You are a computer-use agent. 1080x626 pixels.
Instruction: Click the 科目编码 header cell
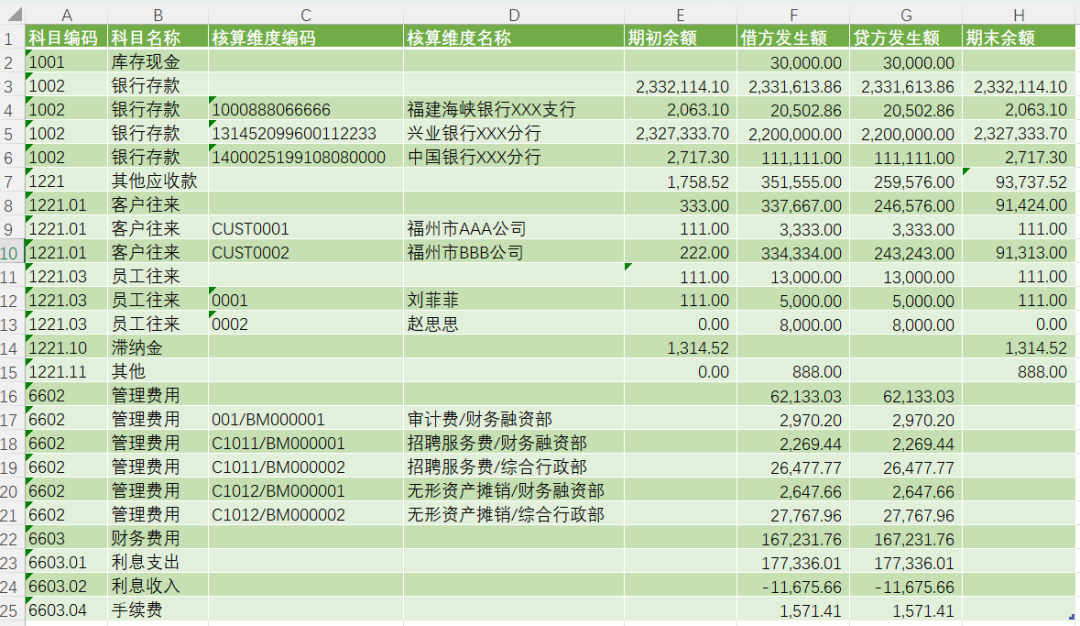pos(66,37)
